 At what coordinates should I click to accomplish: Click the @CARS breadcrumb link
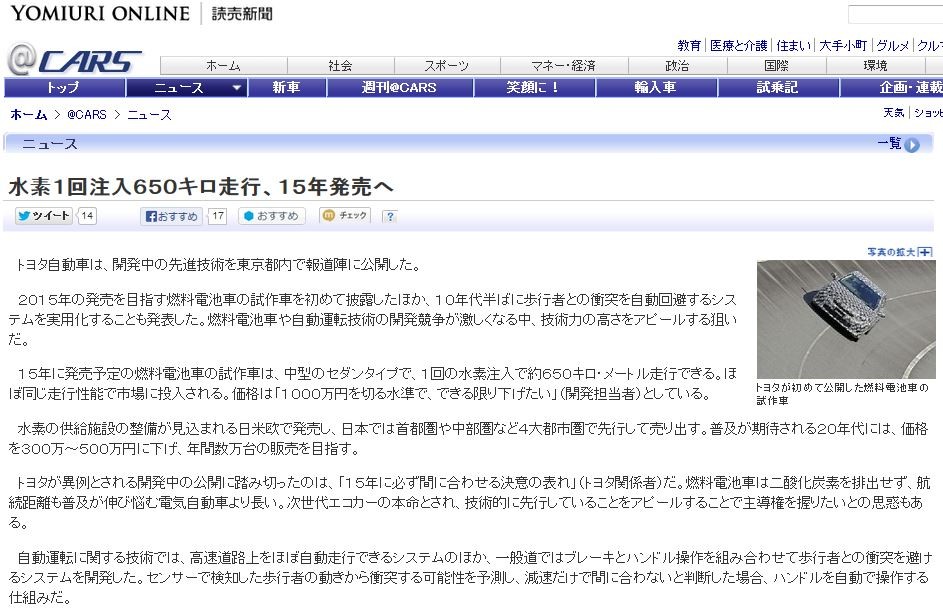(87, 114)
